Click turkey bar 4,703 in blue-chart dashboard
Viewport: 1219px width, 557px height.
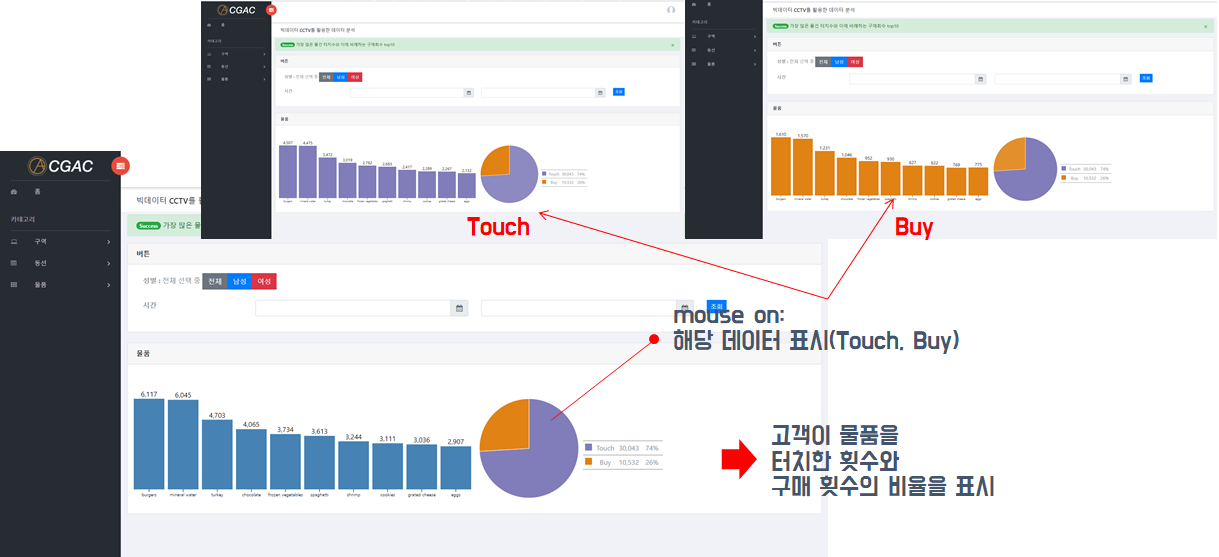[217, 453]
